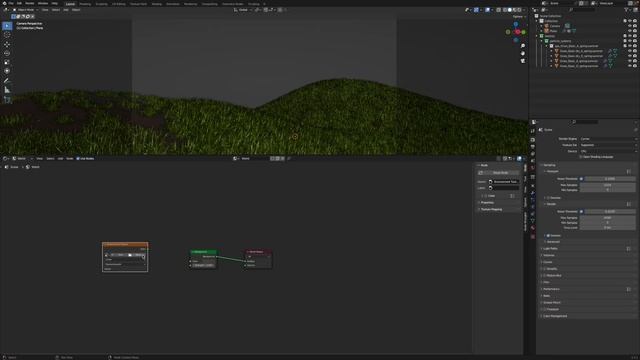Open the Render menu
The image size is (640, 360).
click(29, 3)
